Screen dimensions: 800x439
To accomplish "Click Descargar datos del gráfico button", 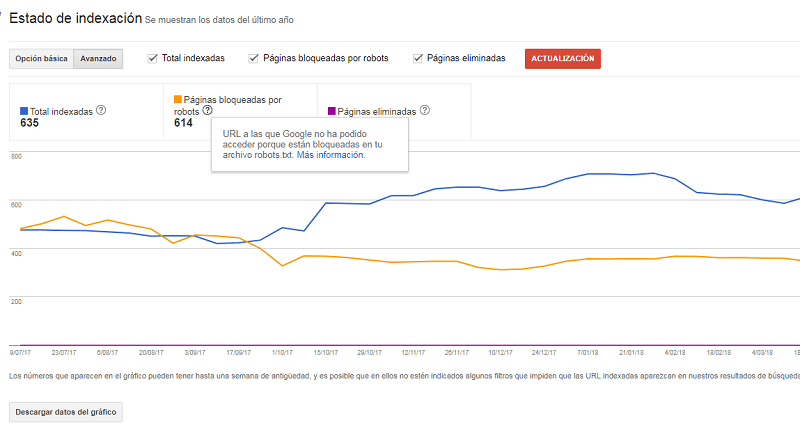I will [x=66, y=412].
